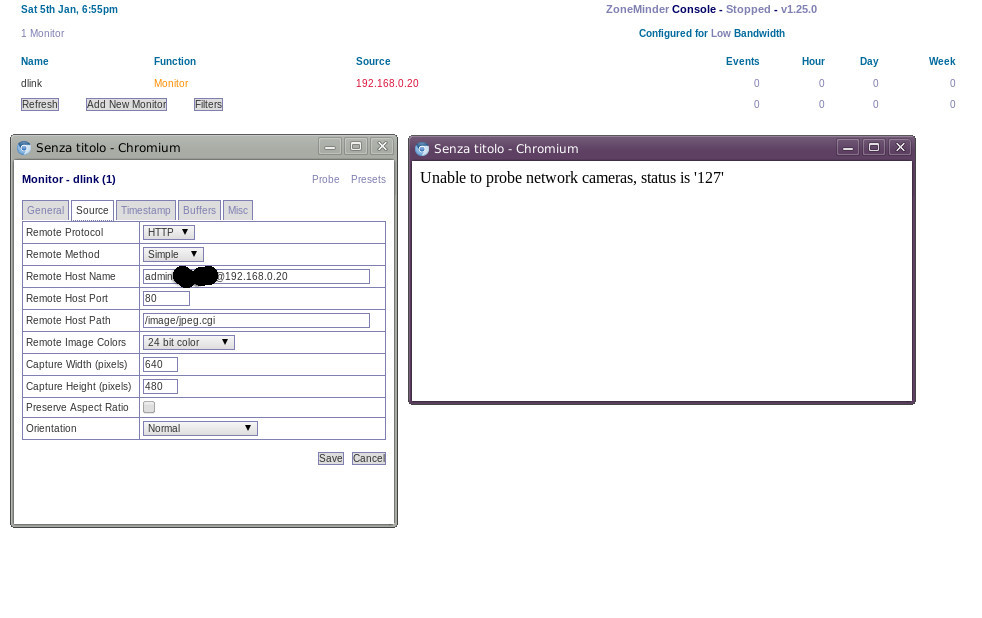Maximize the Monitor dlink Chromium window
Image resolution: width=982 pixels, height=618 pixels.
(x=356, y=147)
